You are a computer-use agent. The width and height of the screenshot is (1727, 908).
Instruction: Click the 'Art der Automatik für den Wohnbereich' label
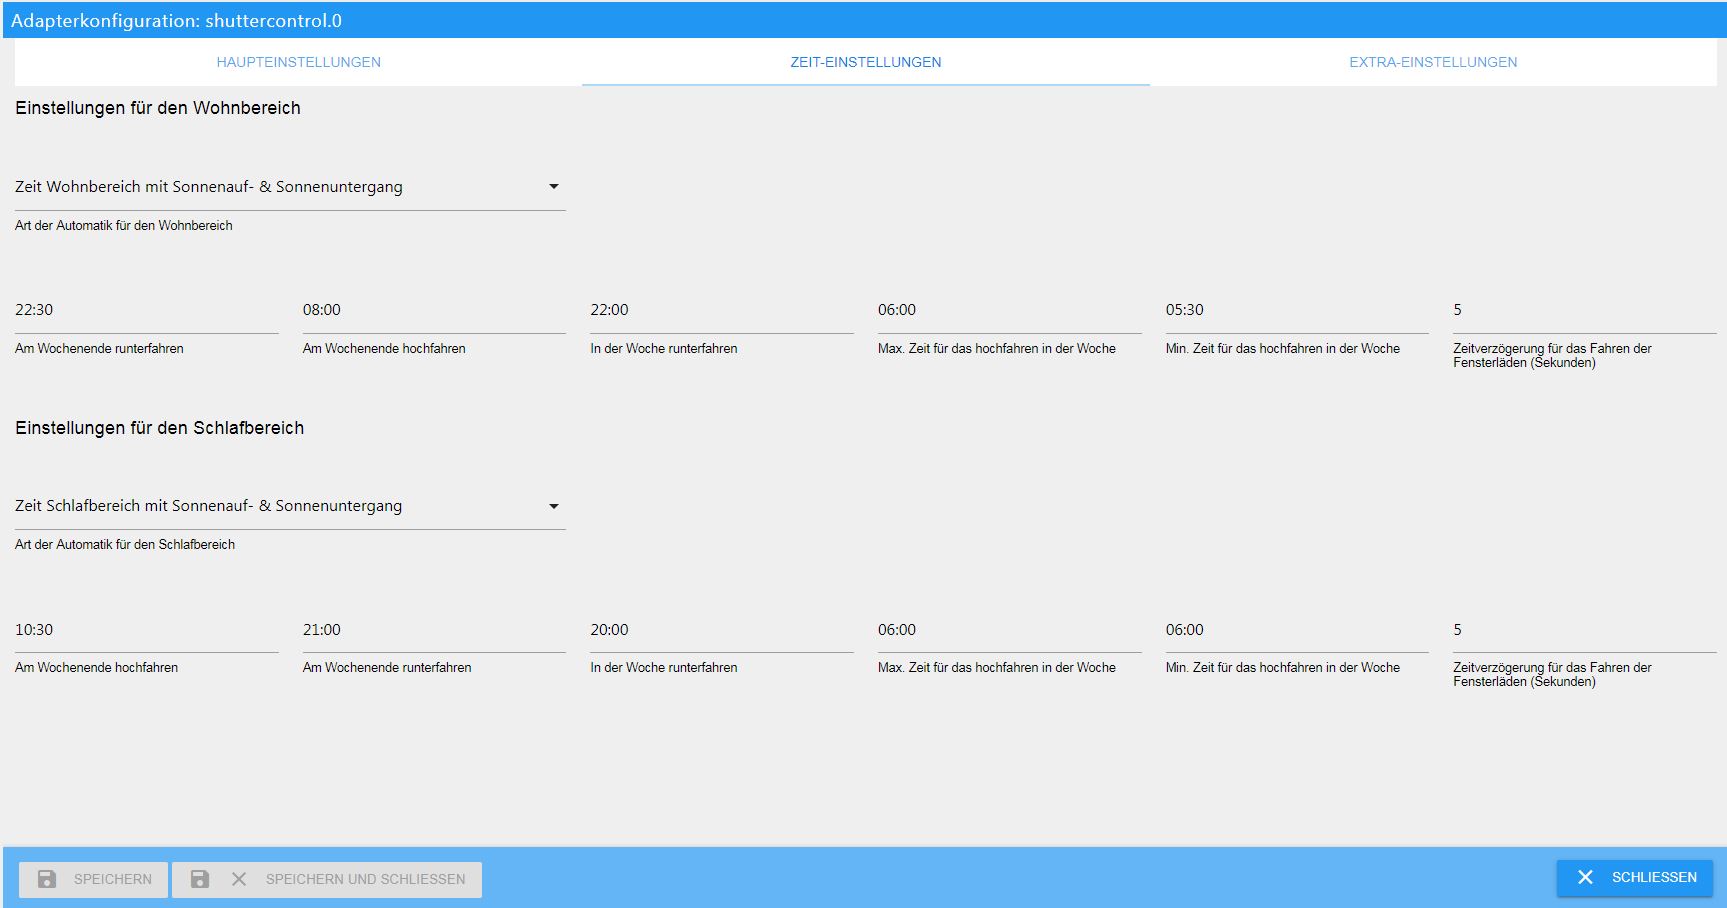[x=124, y=226]
